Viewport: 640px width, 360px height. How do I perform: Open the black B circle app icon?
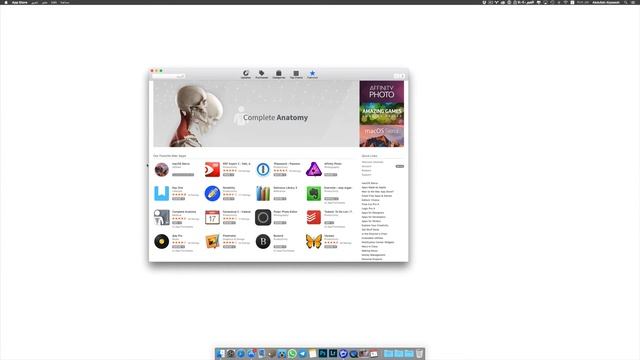pos(263,242)
